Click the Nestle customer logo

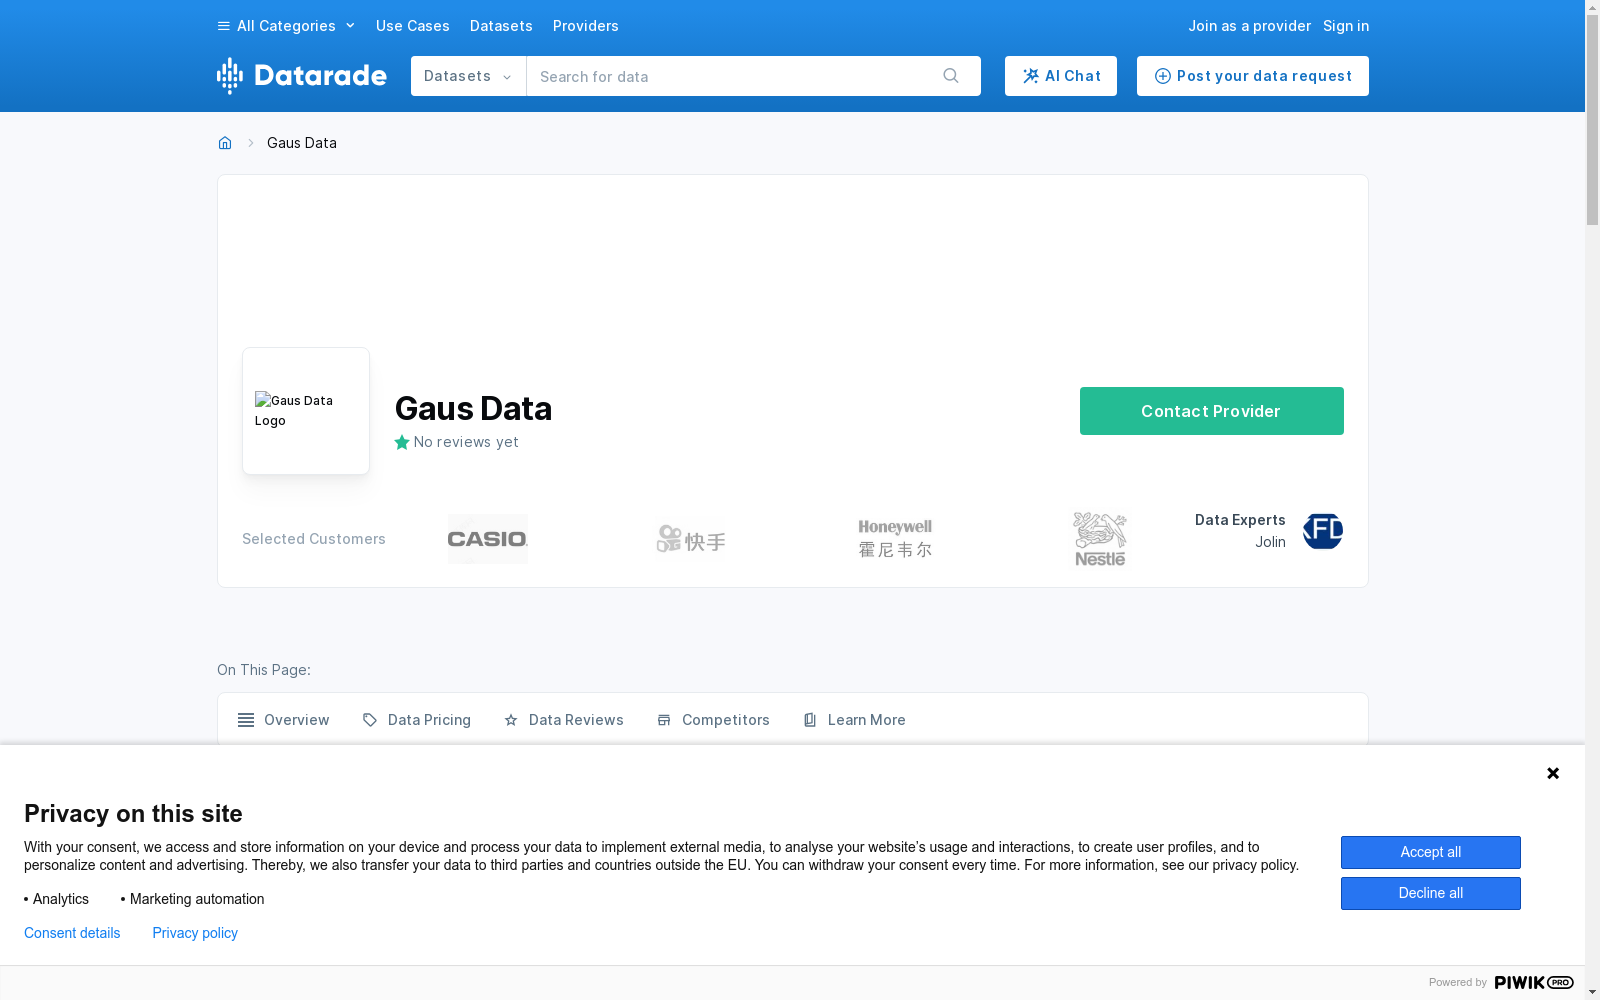point(1100,539)
